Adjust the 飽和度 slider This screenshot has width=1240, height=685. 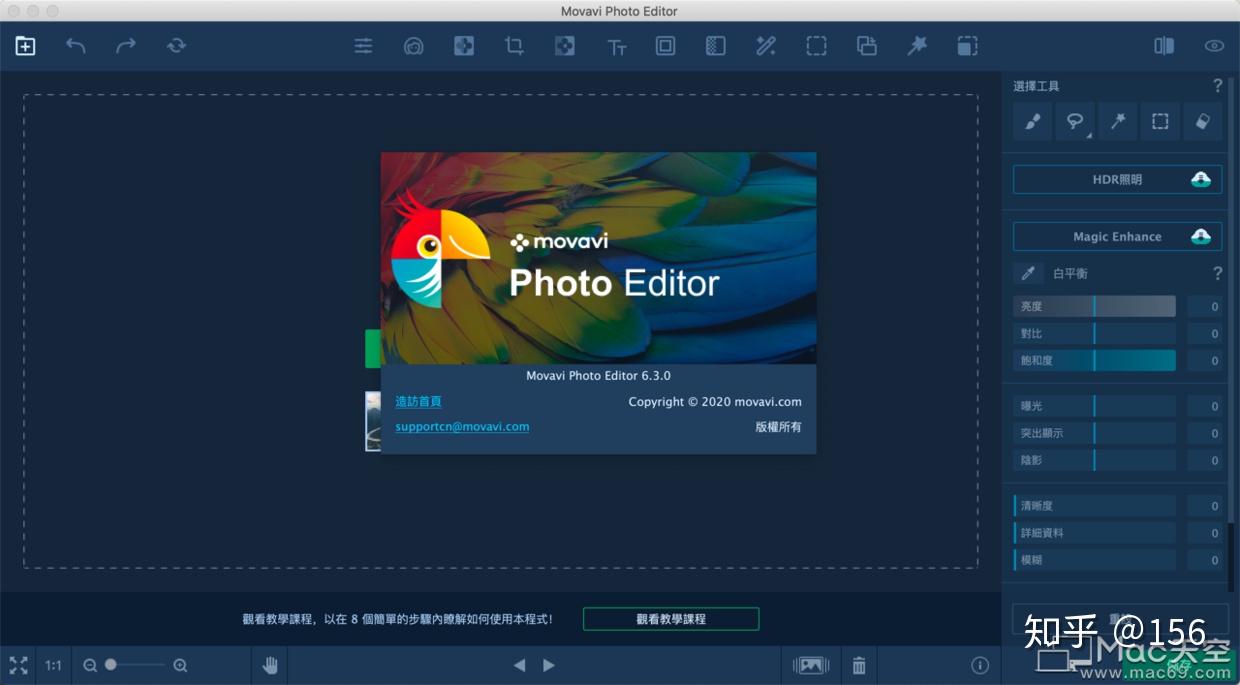(x=1095, y=360)
